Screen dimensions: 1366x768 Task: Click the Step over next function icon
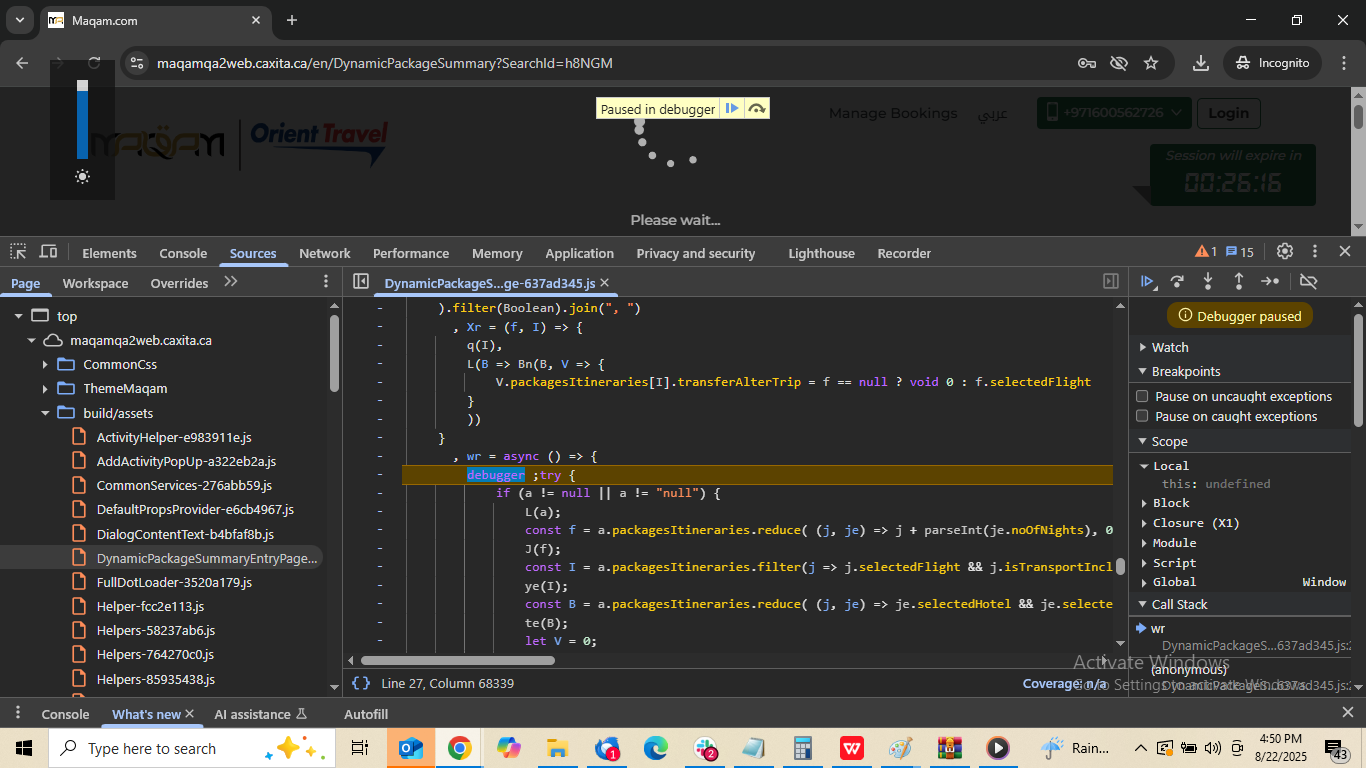pos(1177,282)
